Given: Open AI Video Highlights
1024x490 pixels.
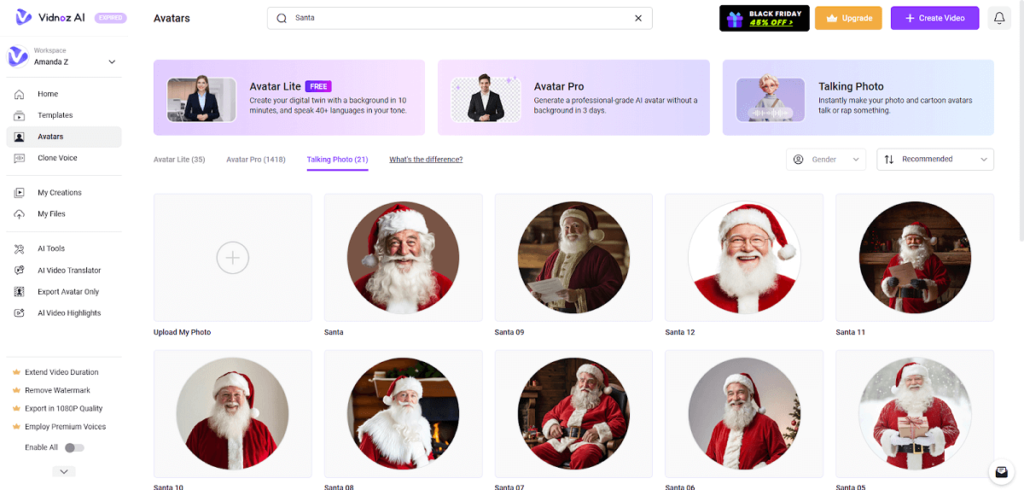Looking at the screenshot, I should point(63,313).
